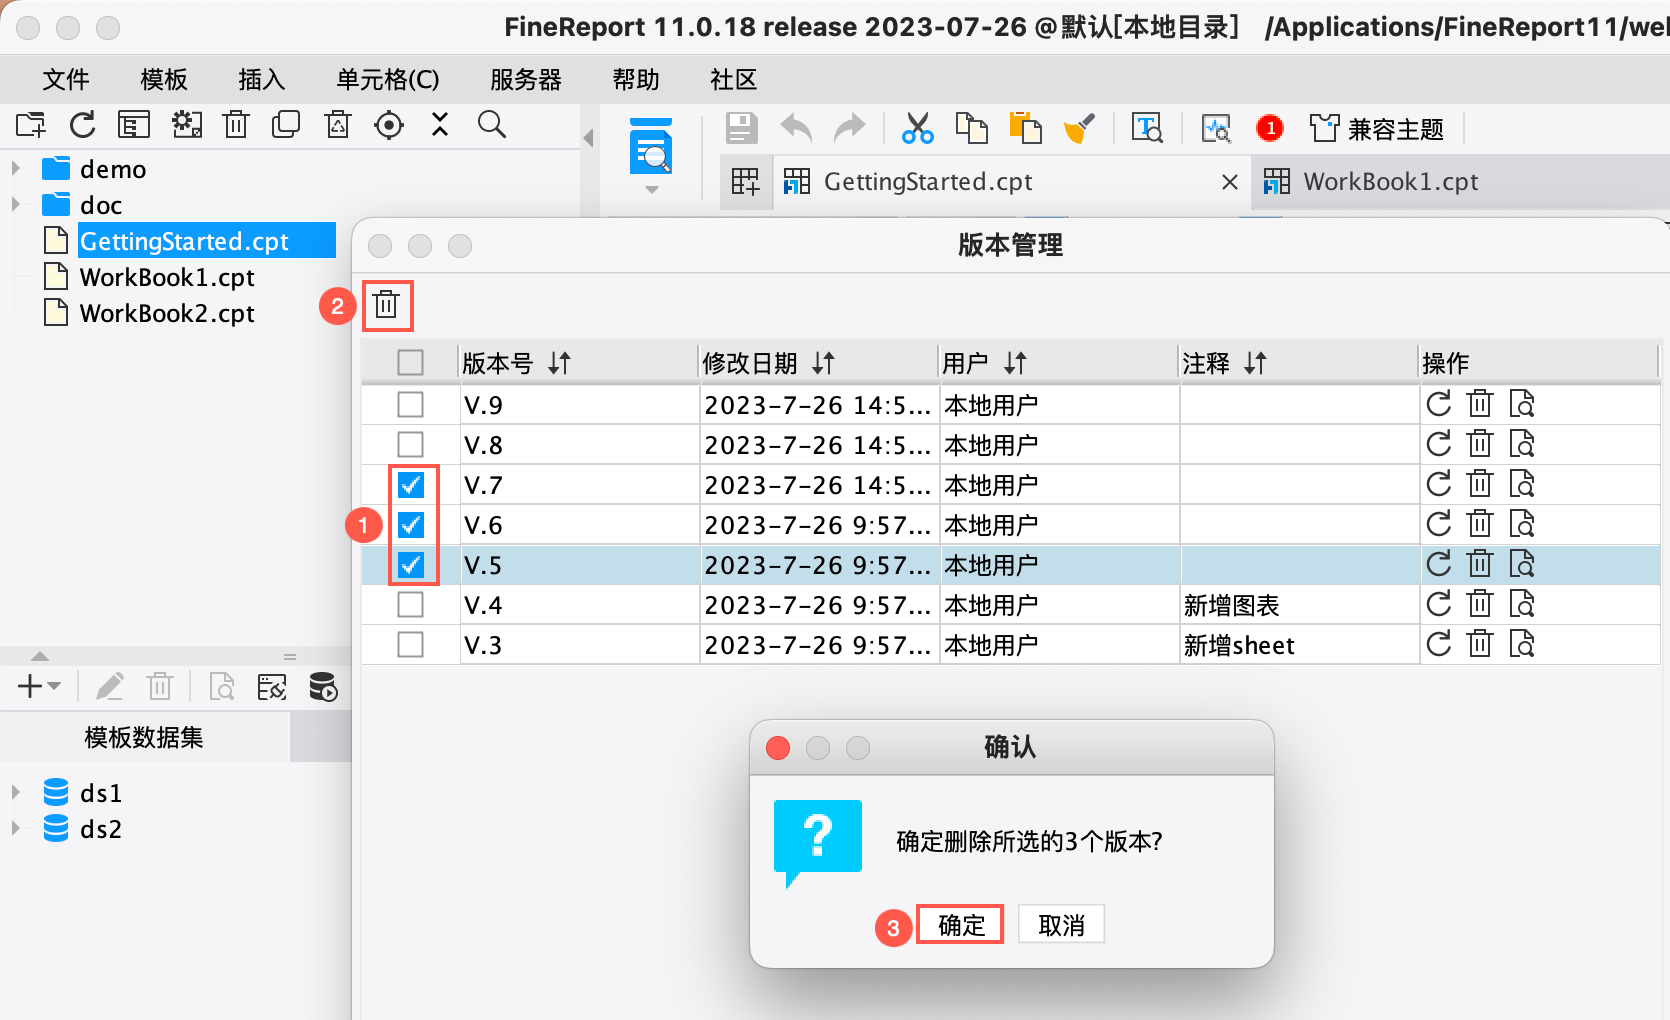This screenshot has height=1020, width=1670.
Task: Sort versions by 注释 column
Action: (1255, 363)
